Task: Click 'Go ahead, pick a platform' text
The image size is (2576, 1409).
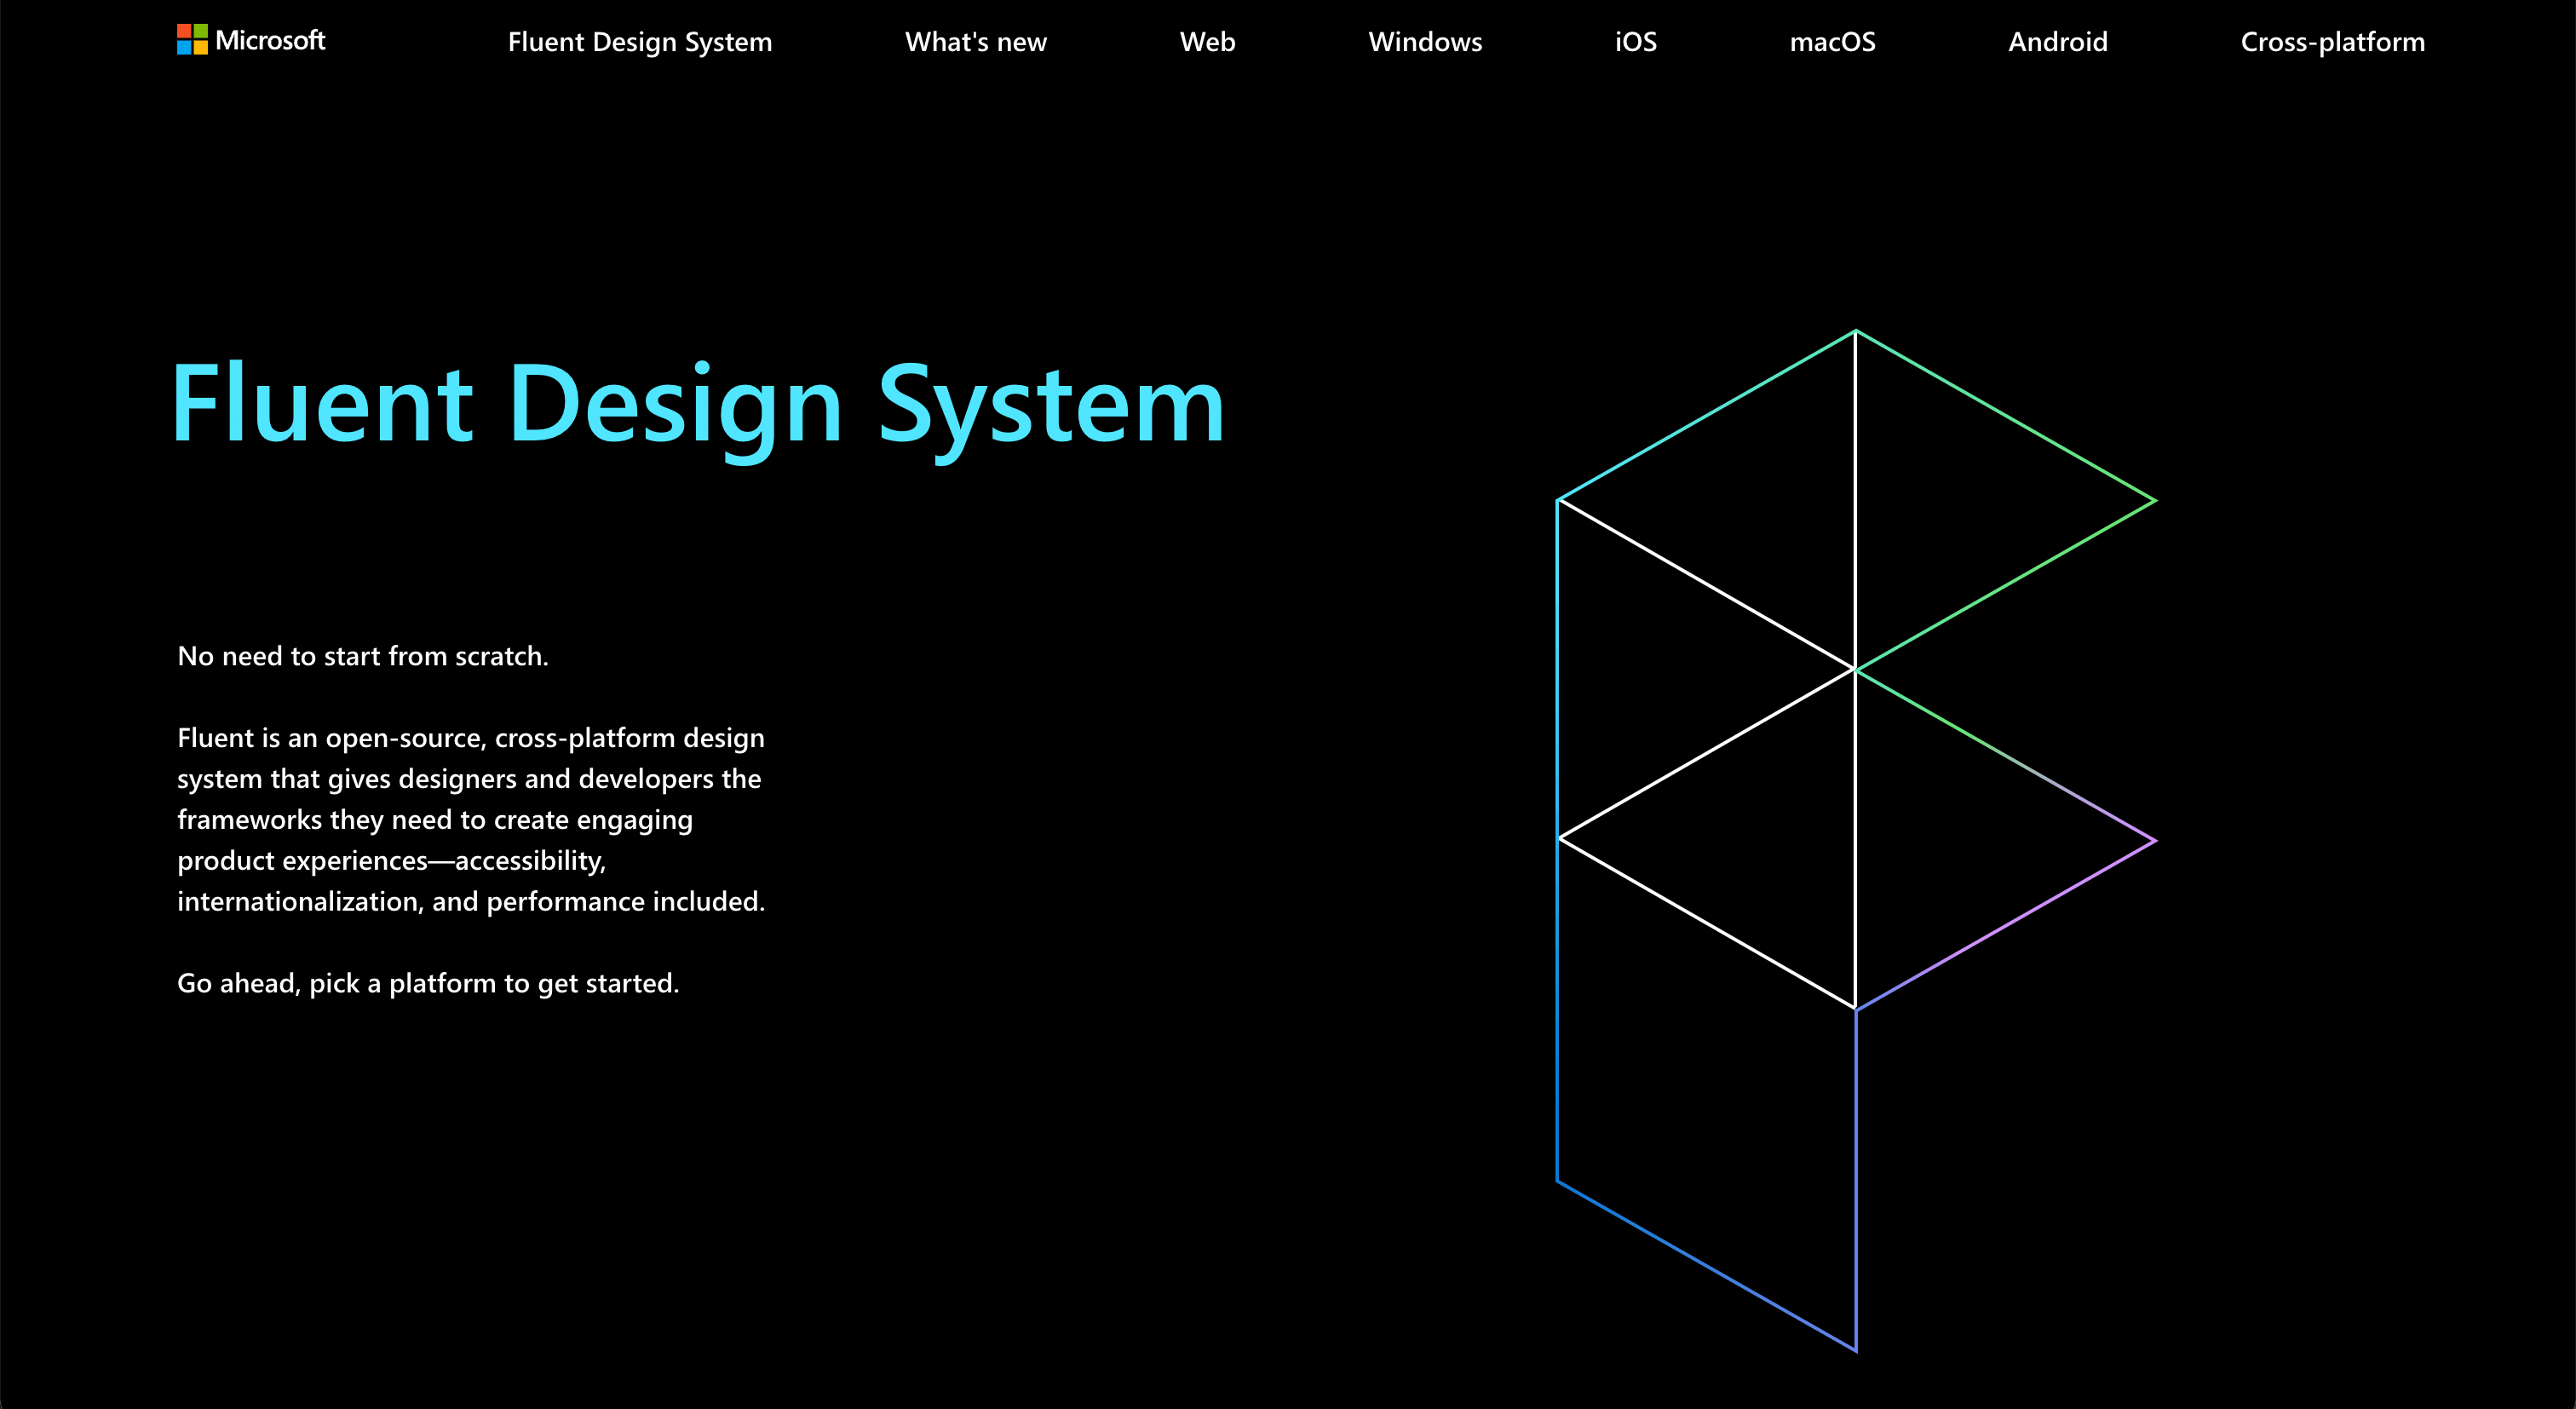Action: (428, 983)
